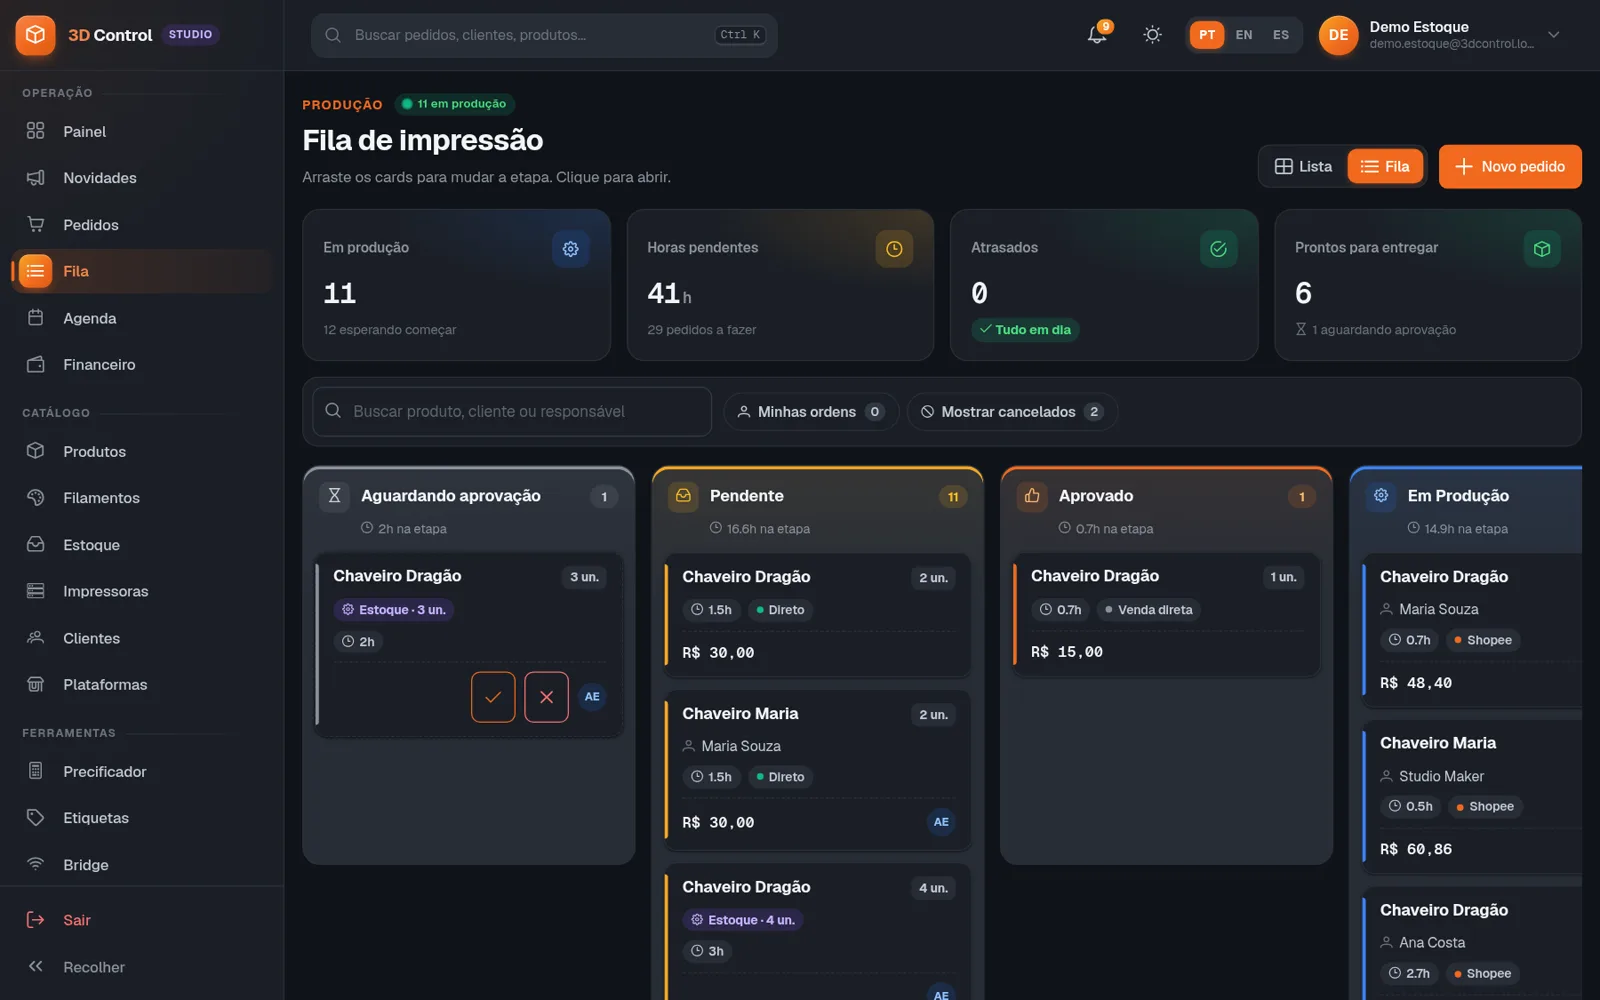The image size is (1600, 1000).
Task: Open Bridge tool in sidebar
Action: [142, 865]
